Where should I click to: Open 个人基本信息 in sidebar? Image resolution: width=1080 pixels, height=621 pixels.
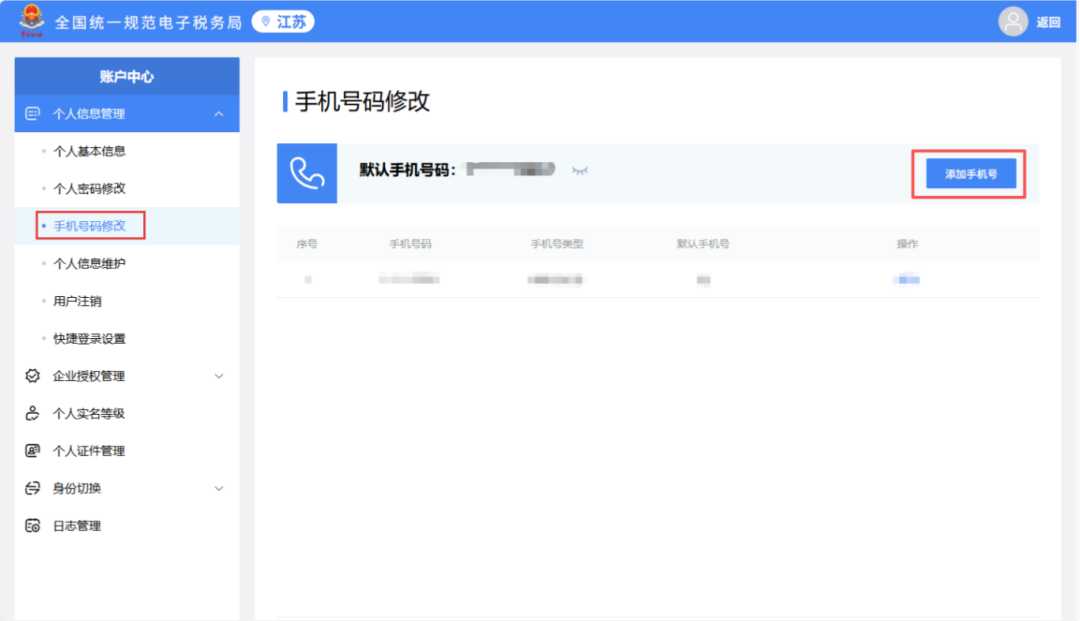89,151
